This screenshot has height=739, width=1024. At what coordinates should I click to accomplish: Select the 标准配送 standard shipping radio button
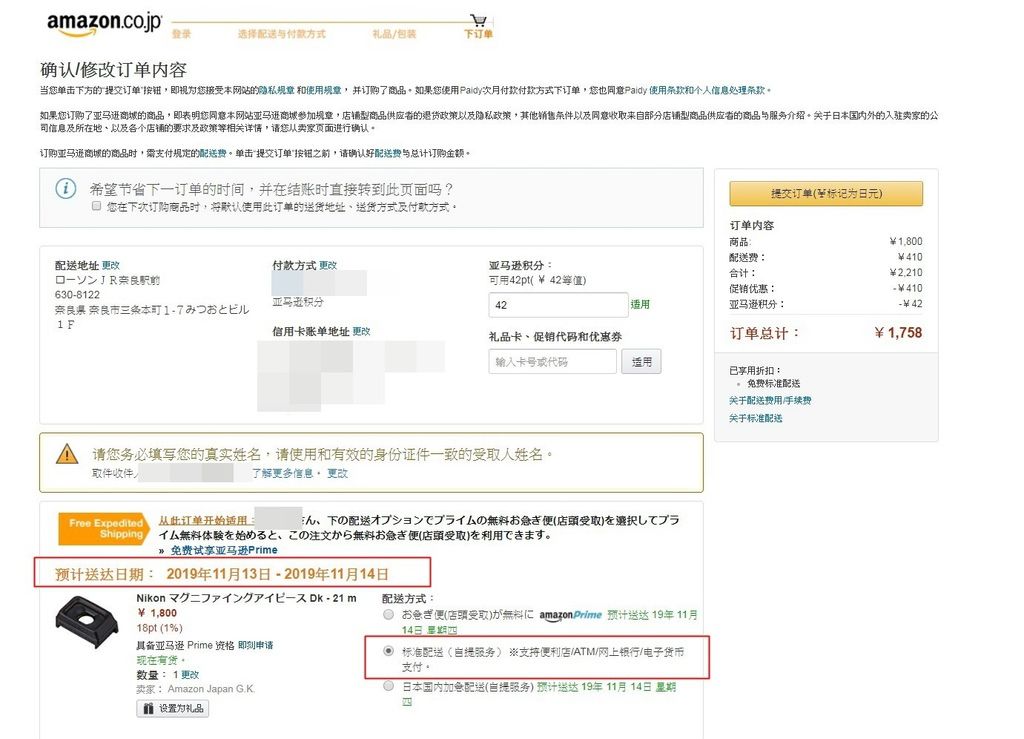pyautogui.click(x=389, y=651)
